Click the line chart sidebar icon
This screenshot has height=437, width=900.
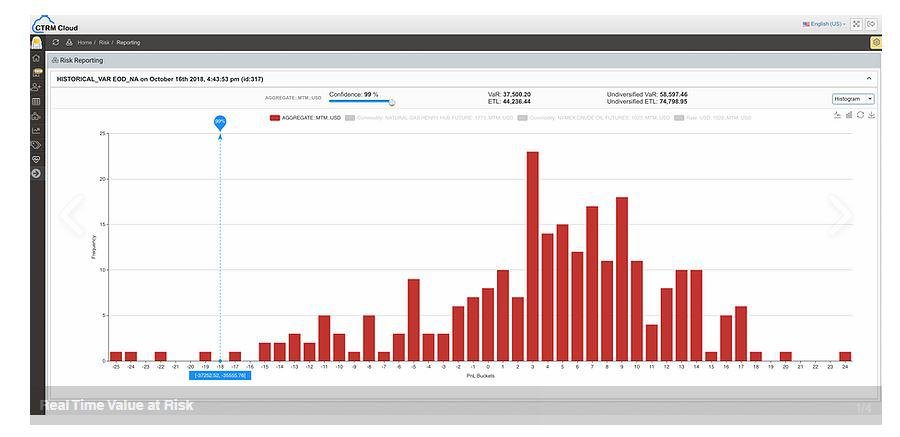point(37,130)
